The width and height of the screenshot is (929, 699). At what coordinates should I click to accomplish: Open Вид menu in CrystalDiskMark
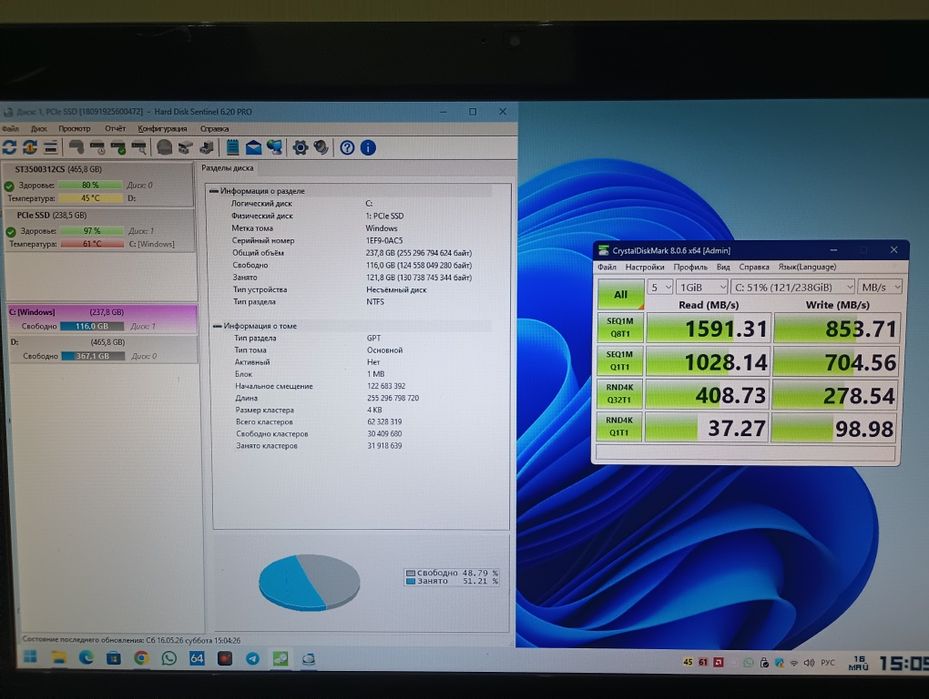click(x=723, y=267)
